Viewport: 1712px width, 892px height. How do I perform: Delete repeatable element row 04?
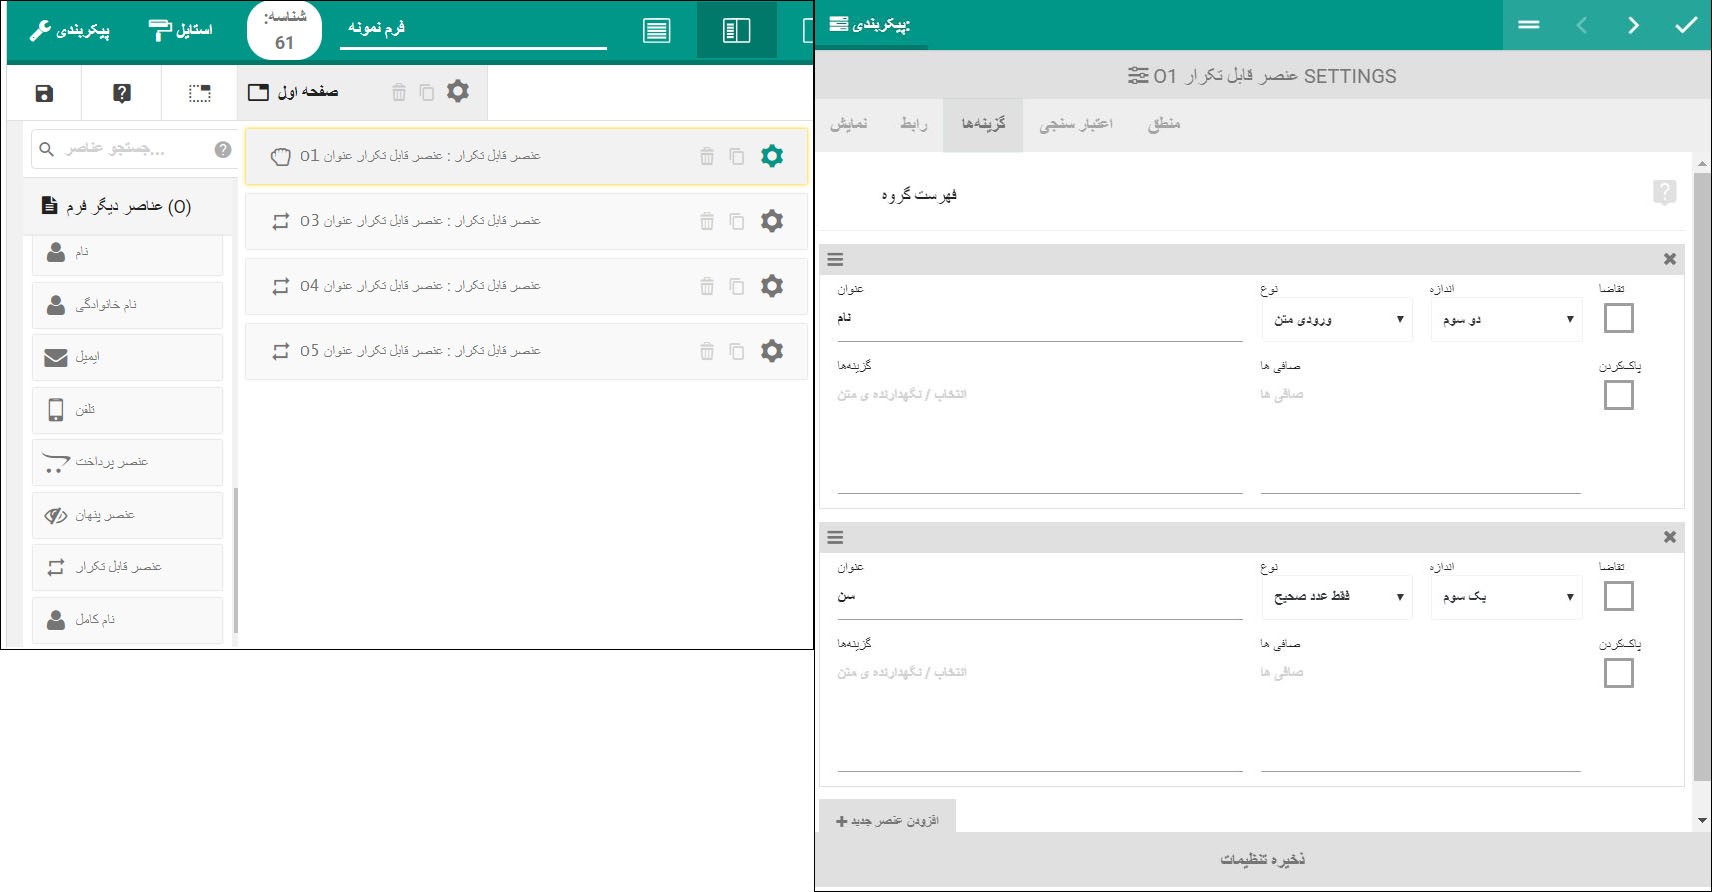[x=707, y=286]
